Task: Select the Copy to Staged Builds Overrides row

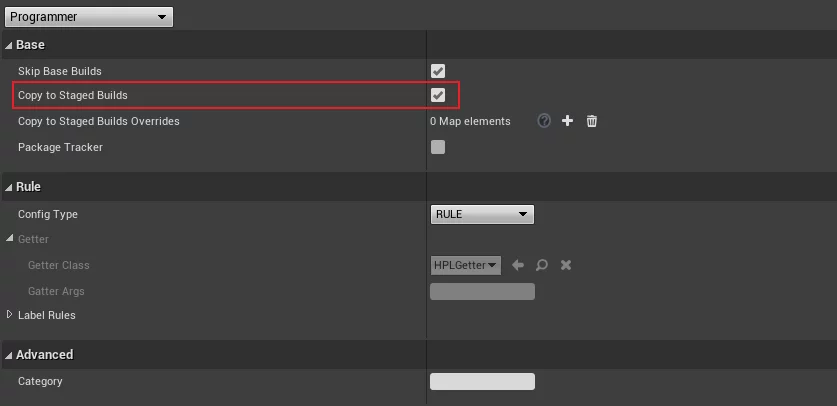Action: coord(418,121)
